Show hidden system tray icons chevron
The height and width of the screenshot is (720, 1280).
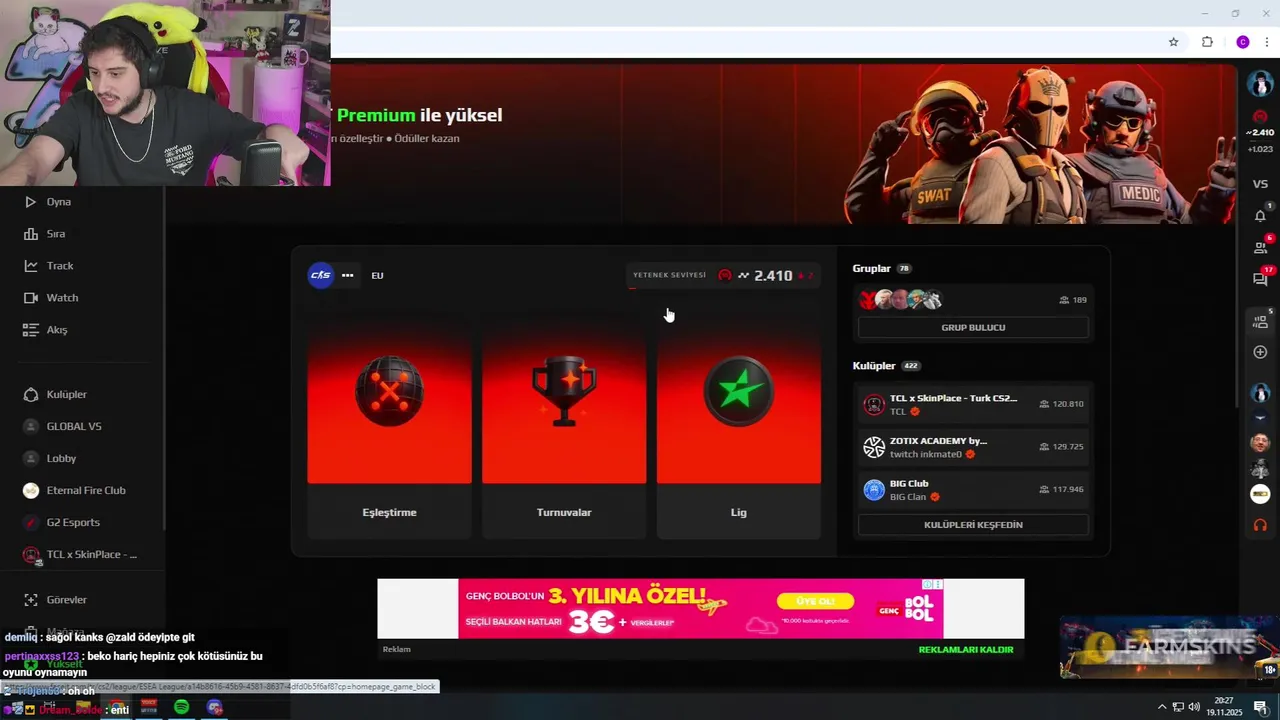pos(1162,707)
